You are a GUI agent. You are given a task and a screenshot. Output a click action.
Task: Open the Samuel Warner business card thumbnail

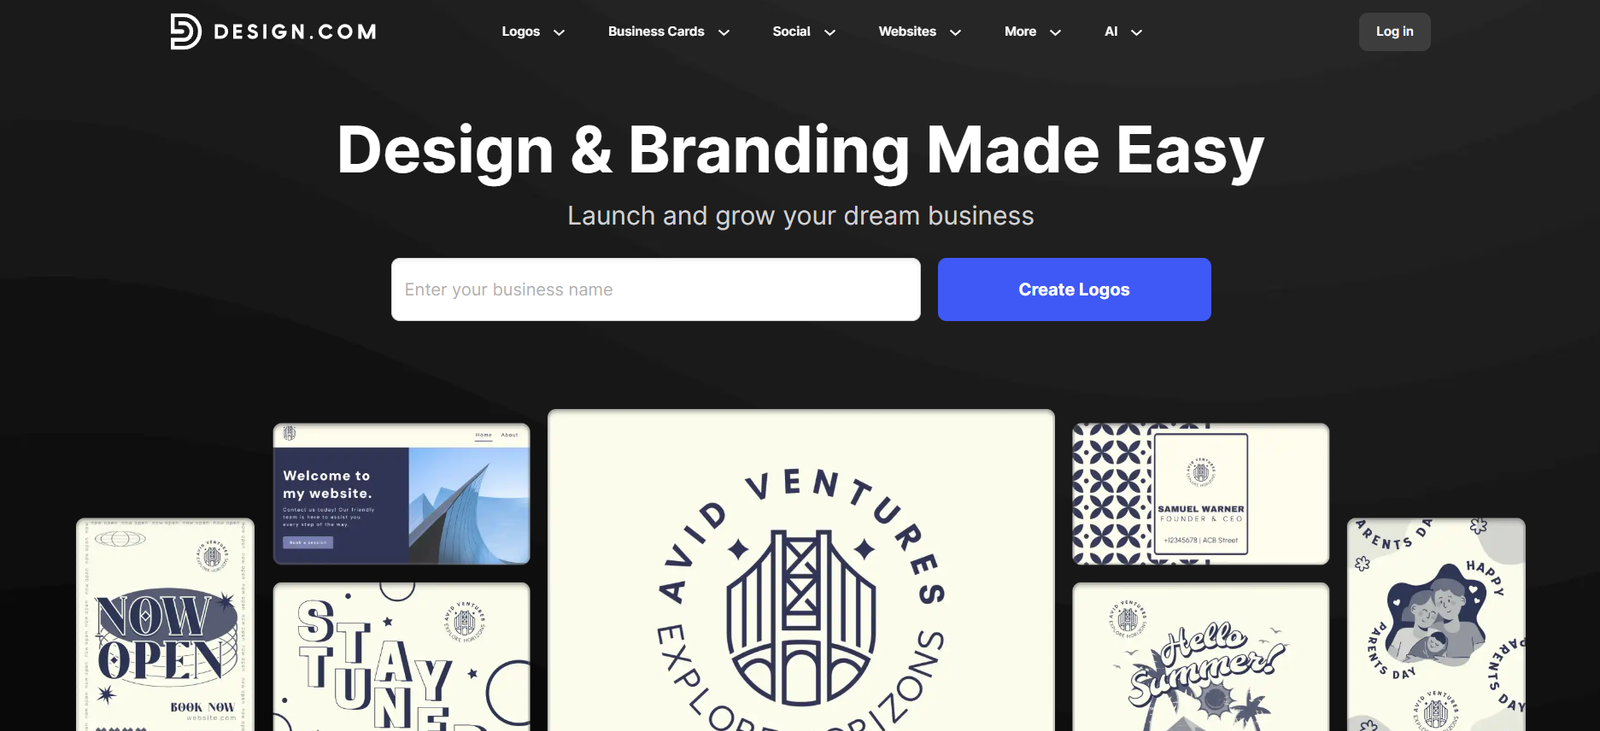pyautogui.click(x=1200, y=493)
